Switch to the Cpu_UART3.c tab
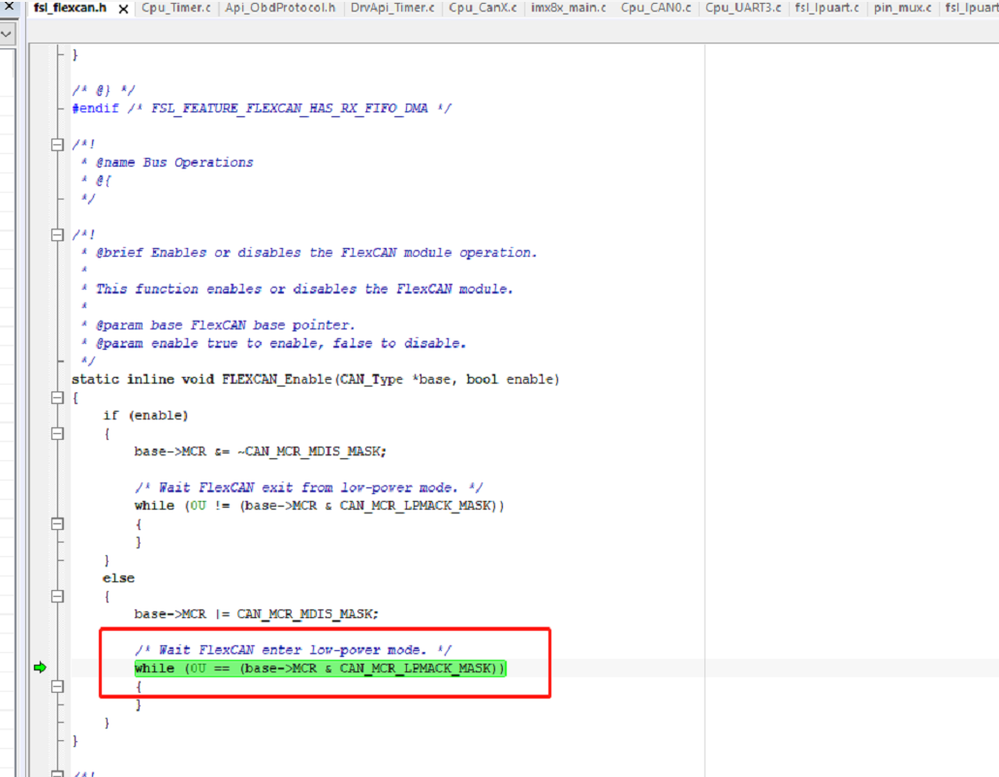Screen dimensions: 999x777 [x=743, y=8]
